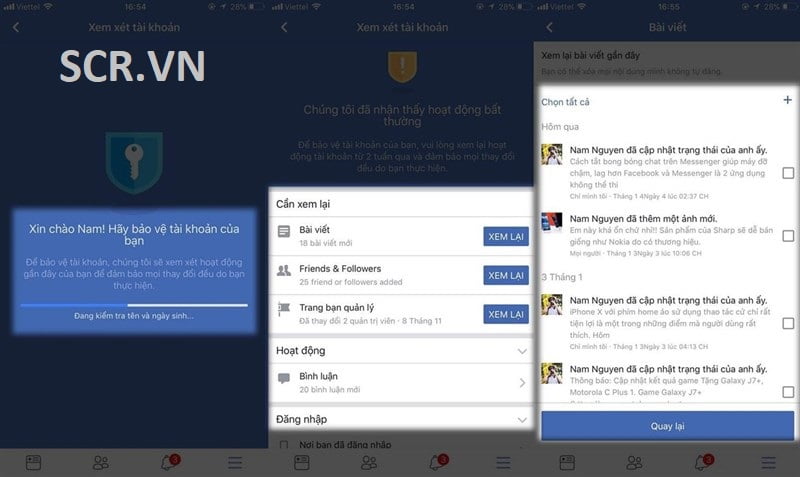The image size is (800, 477).
Task: Open Friends tab on Cần xem lại screen
Action: click(369, 463)
